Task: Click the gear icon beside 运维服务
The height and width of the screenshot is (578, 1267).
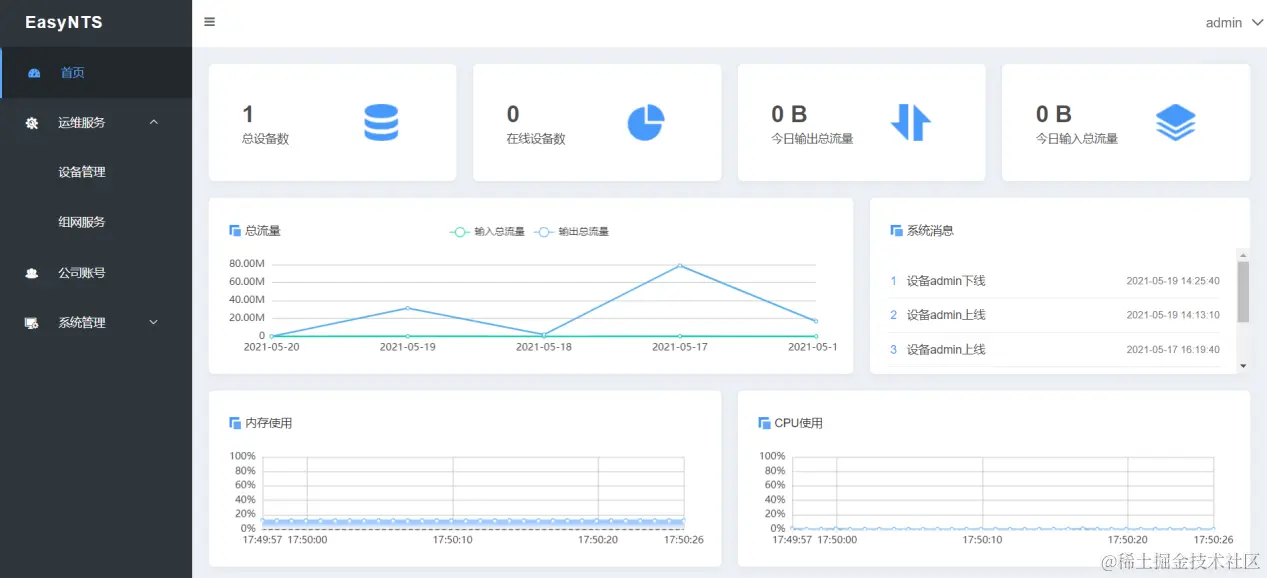Action: click(32, 123)
